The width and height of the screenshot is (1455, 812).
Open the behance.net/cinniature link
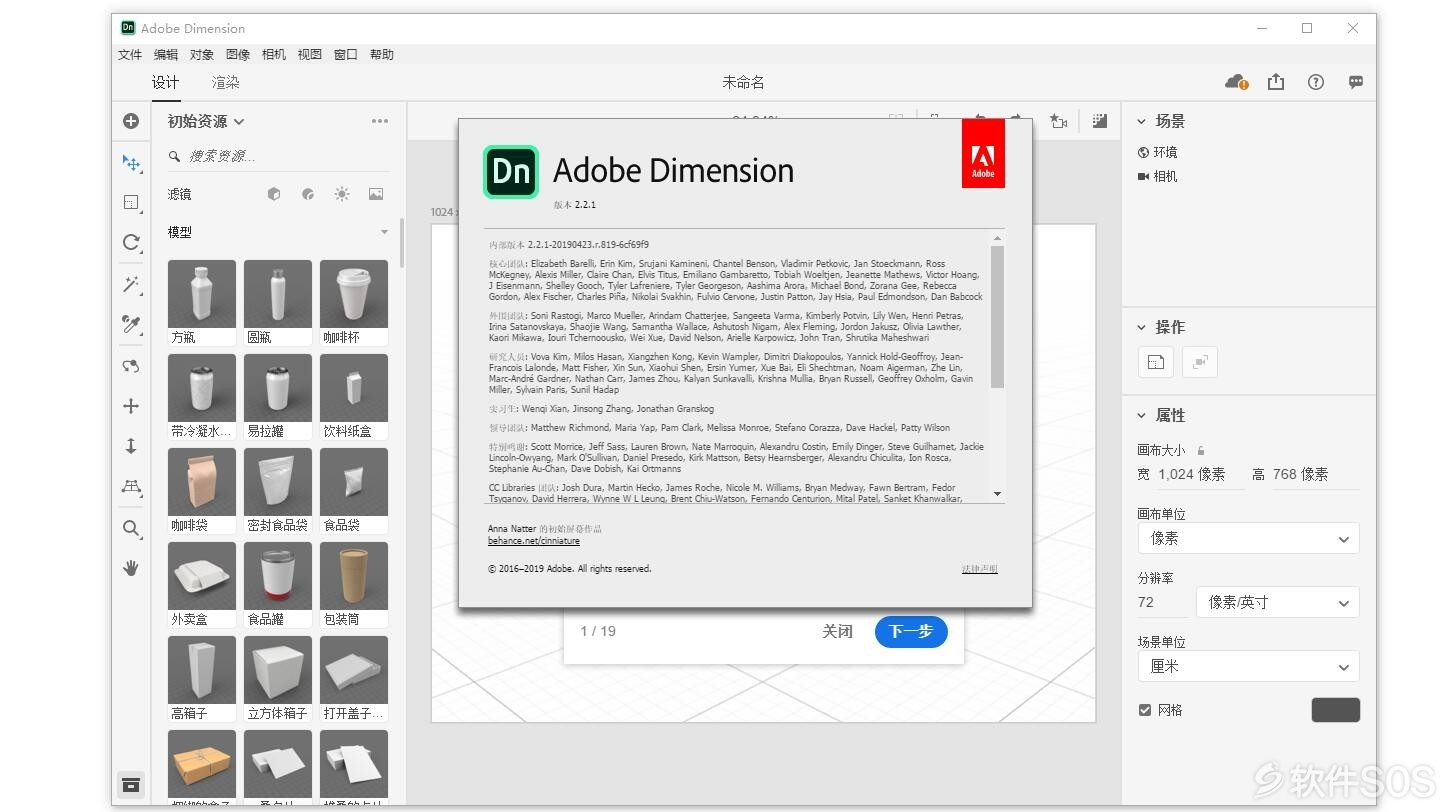534,541
